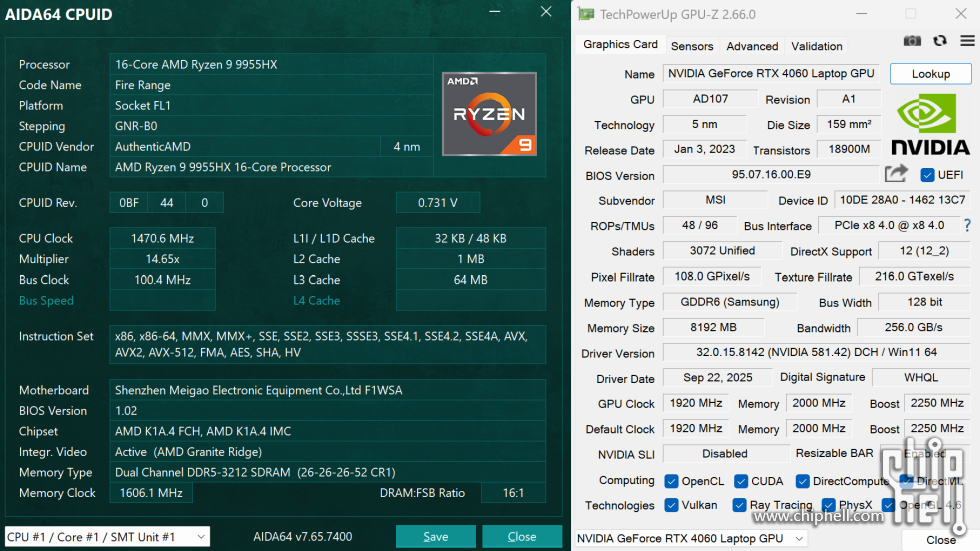The height and width of the screenshot is (551, 980).
Task: Toggle the CUDA checkbox
Action: (x=741, y=481)
